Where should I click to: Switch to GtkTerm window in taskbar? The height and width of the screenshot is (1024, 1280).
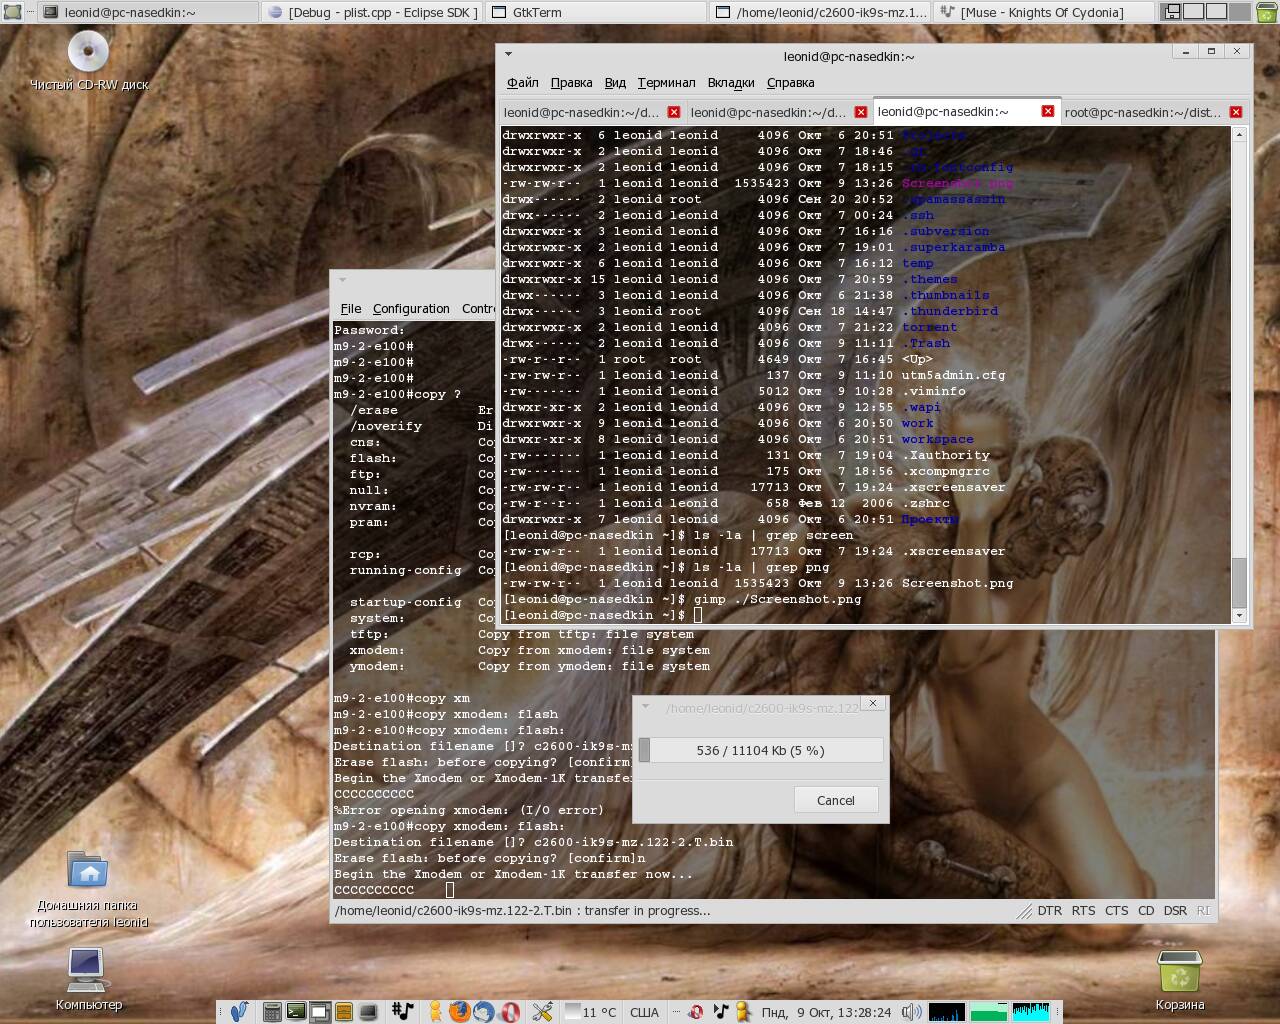[597, 12]
